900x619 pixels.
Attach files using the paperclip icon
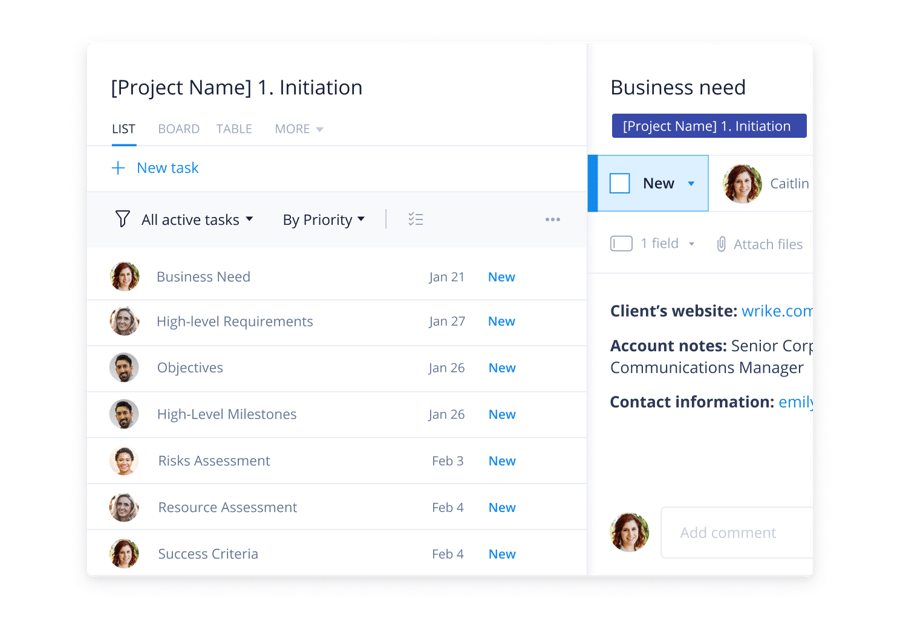720,243
